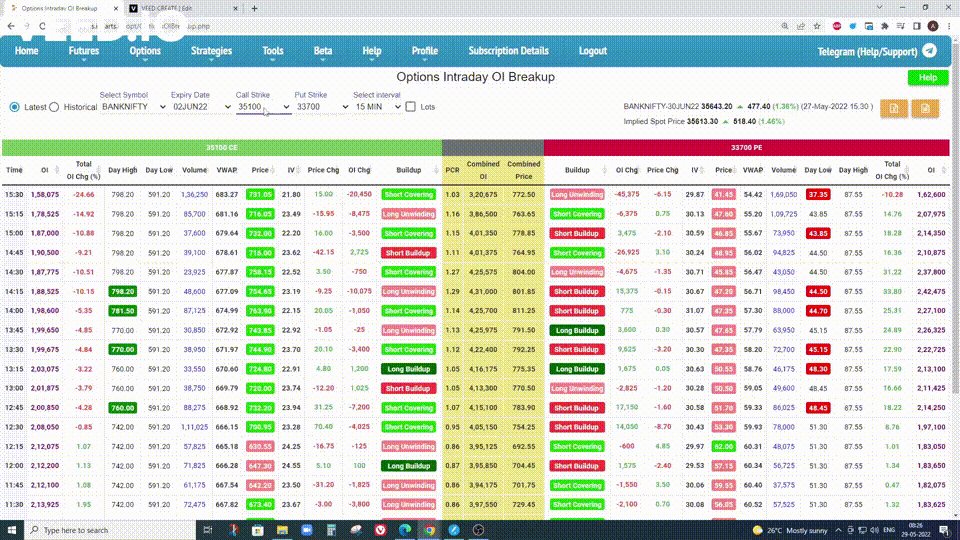This screenshot has width=960, height=540.
Task: Click the PCR column header
Action: 452,170
